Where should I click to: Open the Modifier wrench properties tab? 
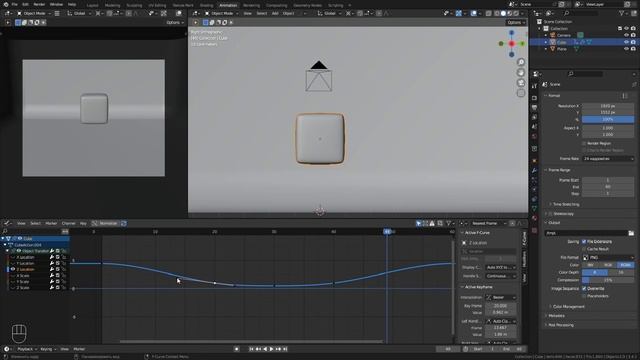click(x=534, y=170)
